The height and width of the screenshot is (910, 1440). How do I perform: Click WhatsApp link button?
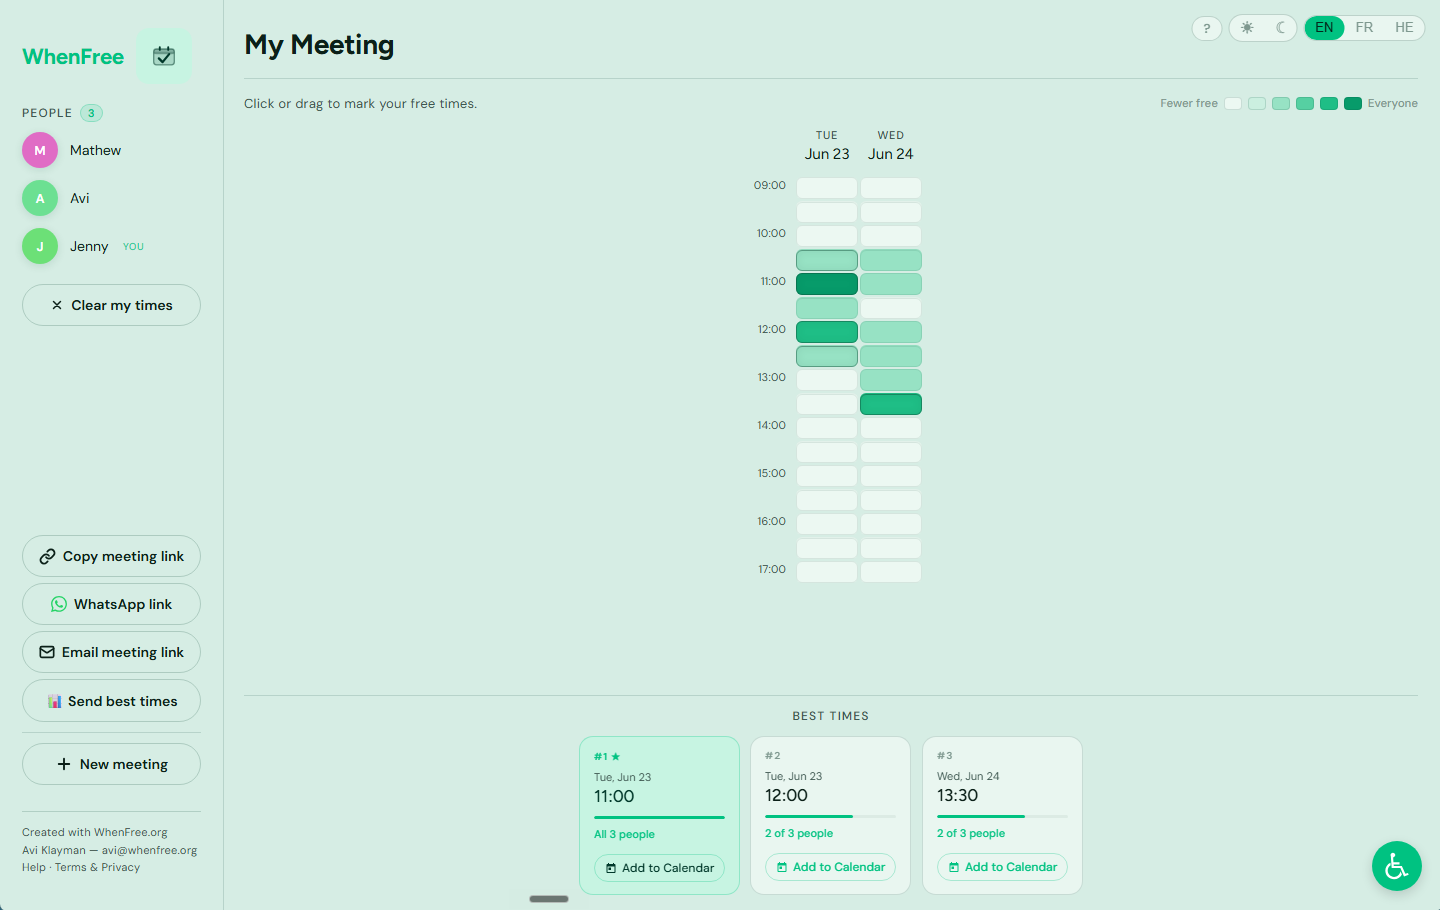pyautogui.click(x=111, y=604)
